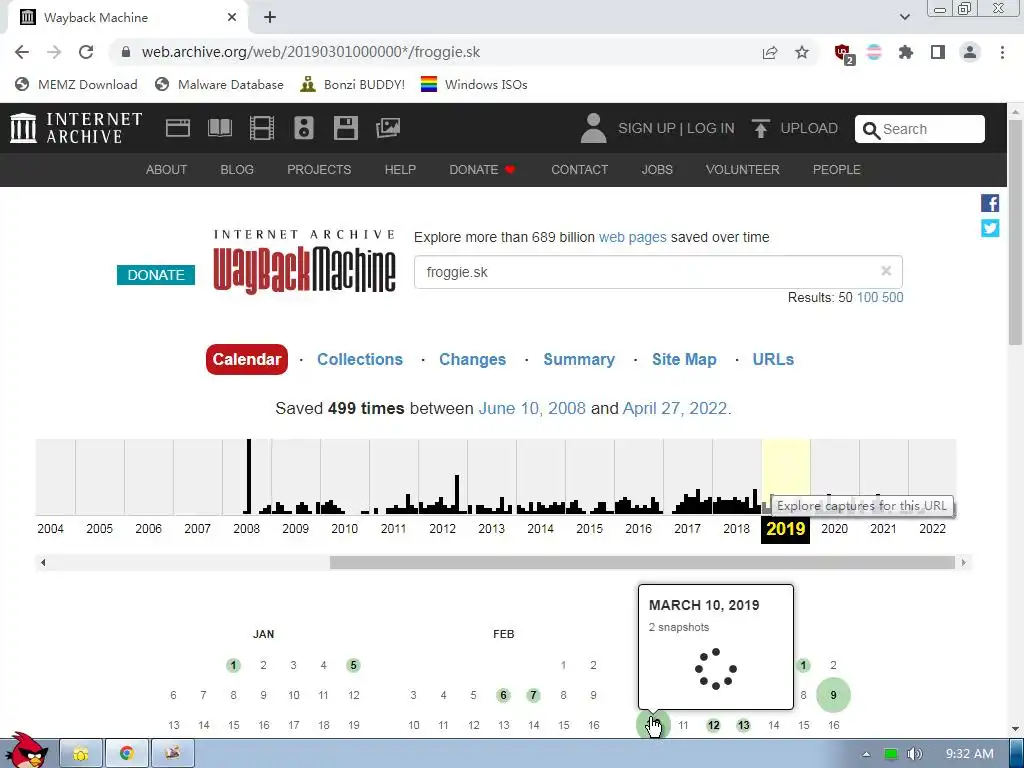Show 100 results
1024x768 pixels.
coord(867,298)
